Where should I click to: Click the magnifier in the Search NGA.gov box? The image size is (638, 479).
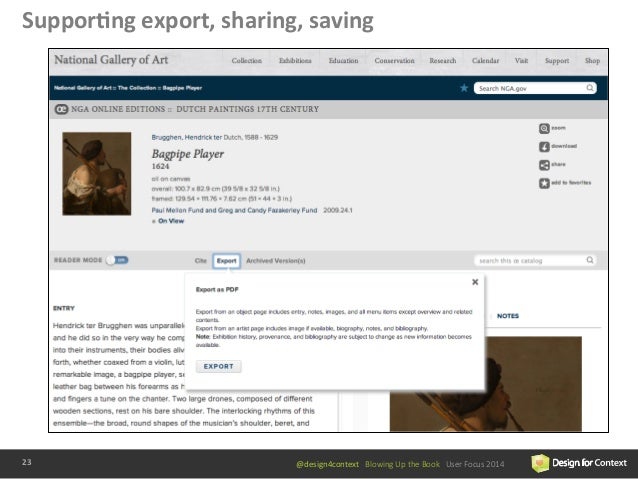click(x=590, y=88)
